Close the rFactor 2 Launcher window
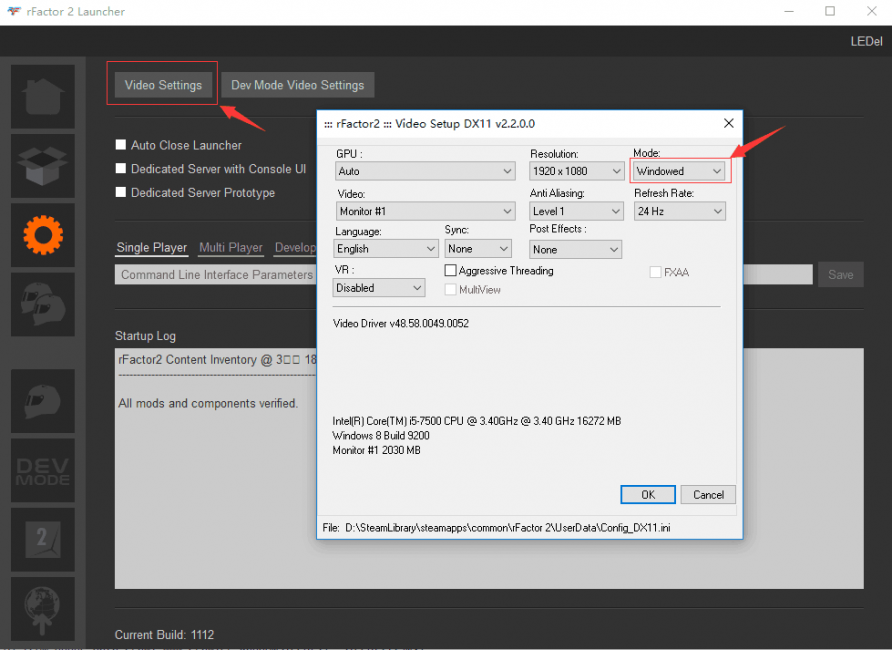 [x=872, y=11]
